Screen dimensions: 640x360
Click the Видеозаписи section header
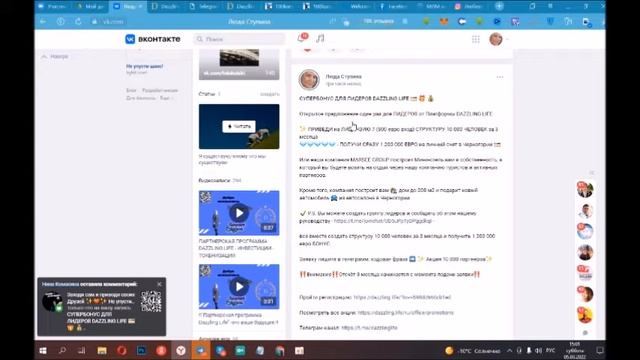click(215, 180)
